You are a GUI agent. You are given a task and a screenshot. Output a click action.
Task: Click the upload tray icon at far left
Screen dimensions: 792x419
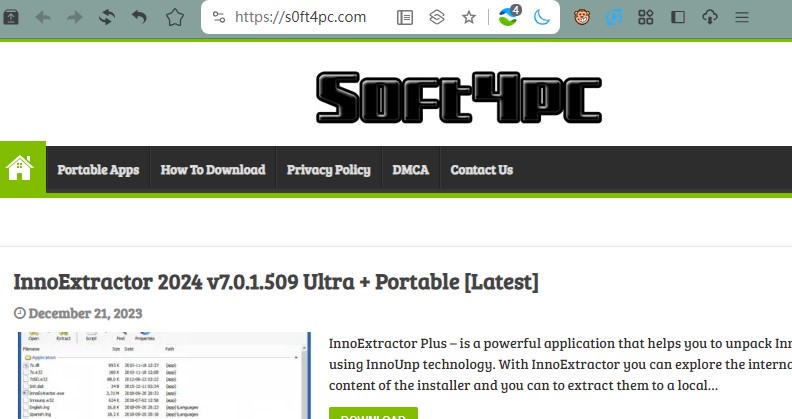coord(11,18)
